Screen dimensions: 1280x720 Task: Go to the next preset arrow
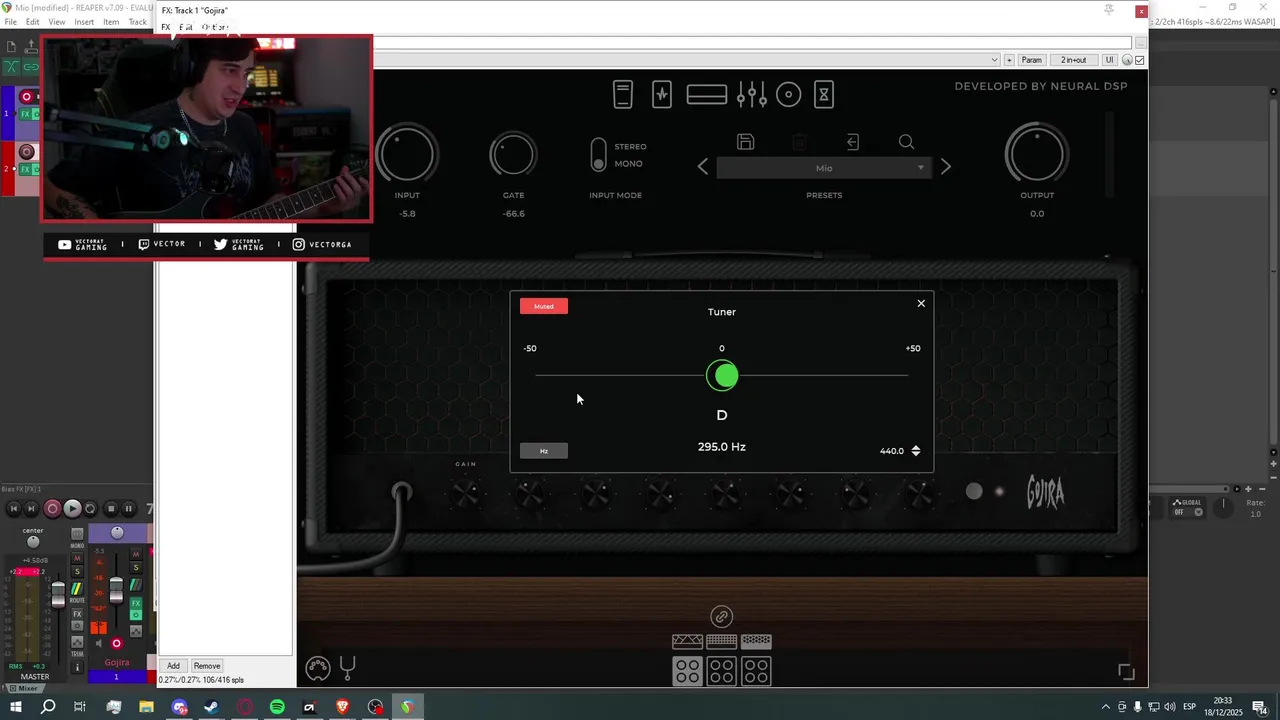[945, 167]
